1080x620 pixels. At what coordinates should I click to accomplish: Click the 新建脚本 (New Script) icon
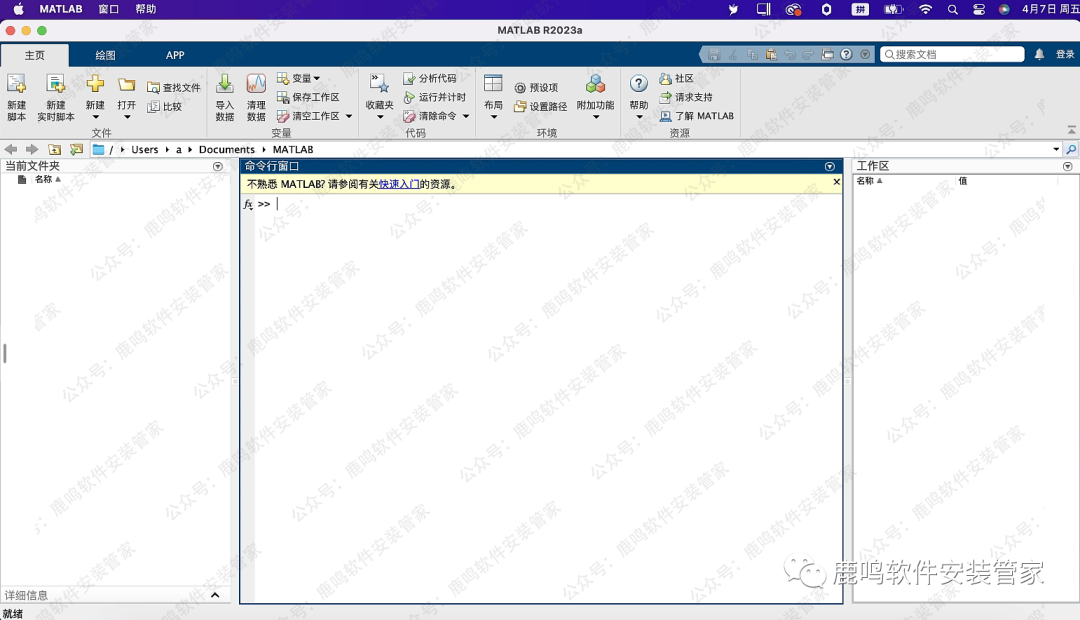[x=16, y=86]
